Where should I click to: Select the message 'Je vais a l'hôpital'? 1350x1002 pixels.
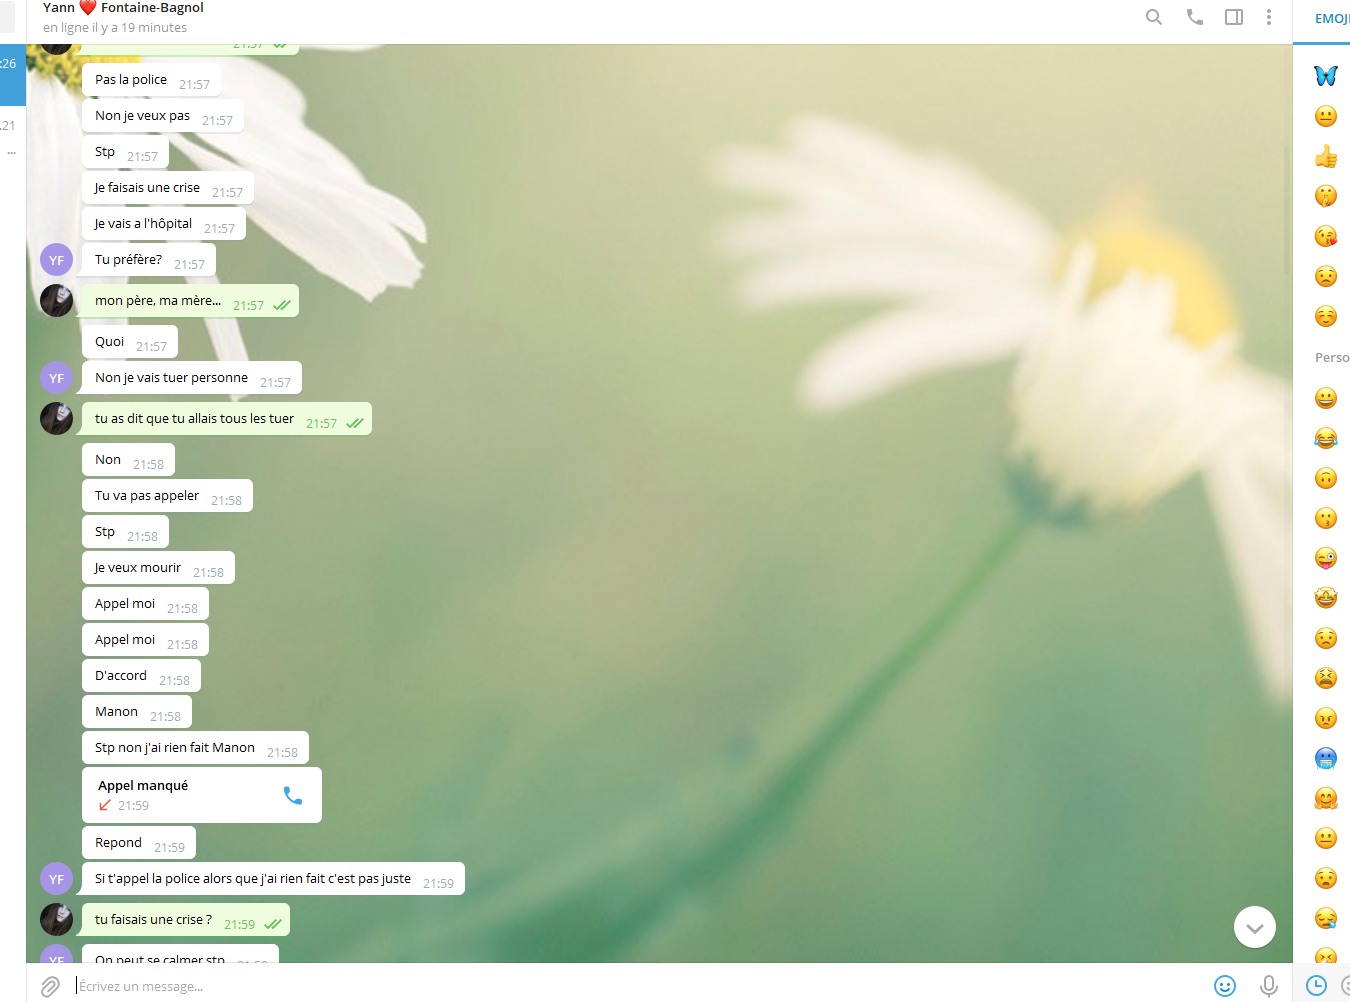click(x=164, y=224)
